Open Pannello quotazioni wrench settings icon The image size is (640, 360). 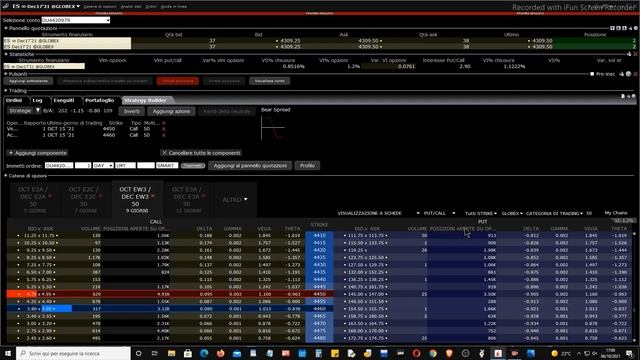pyautogui.click(x=630, y=28)
